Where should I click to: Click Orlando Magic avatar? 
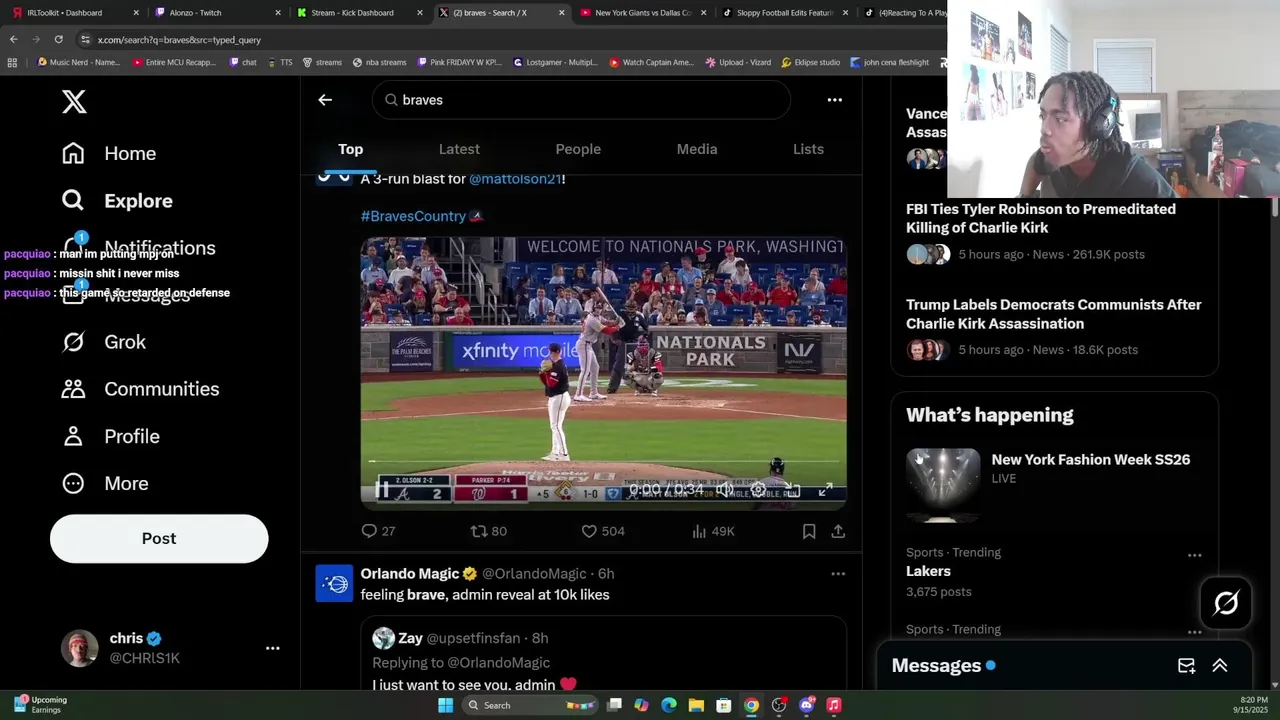pos(334,584)
